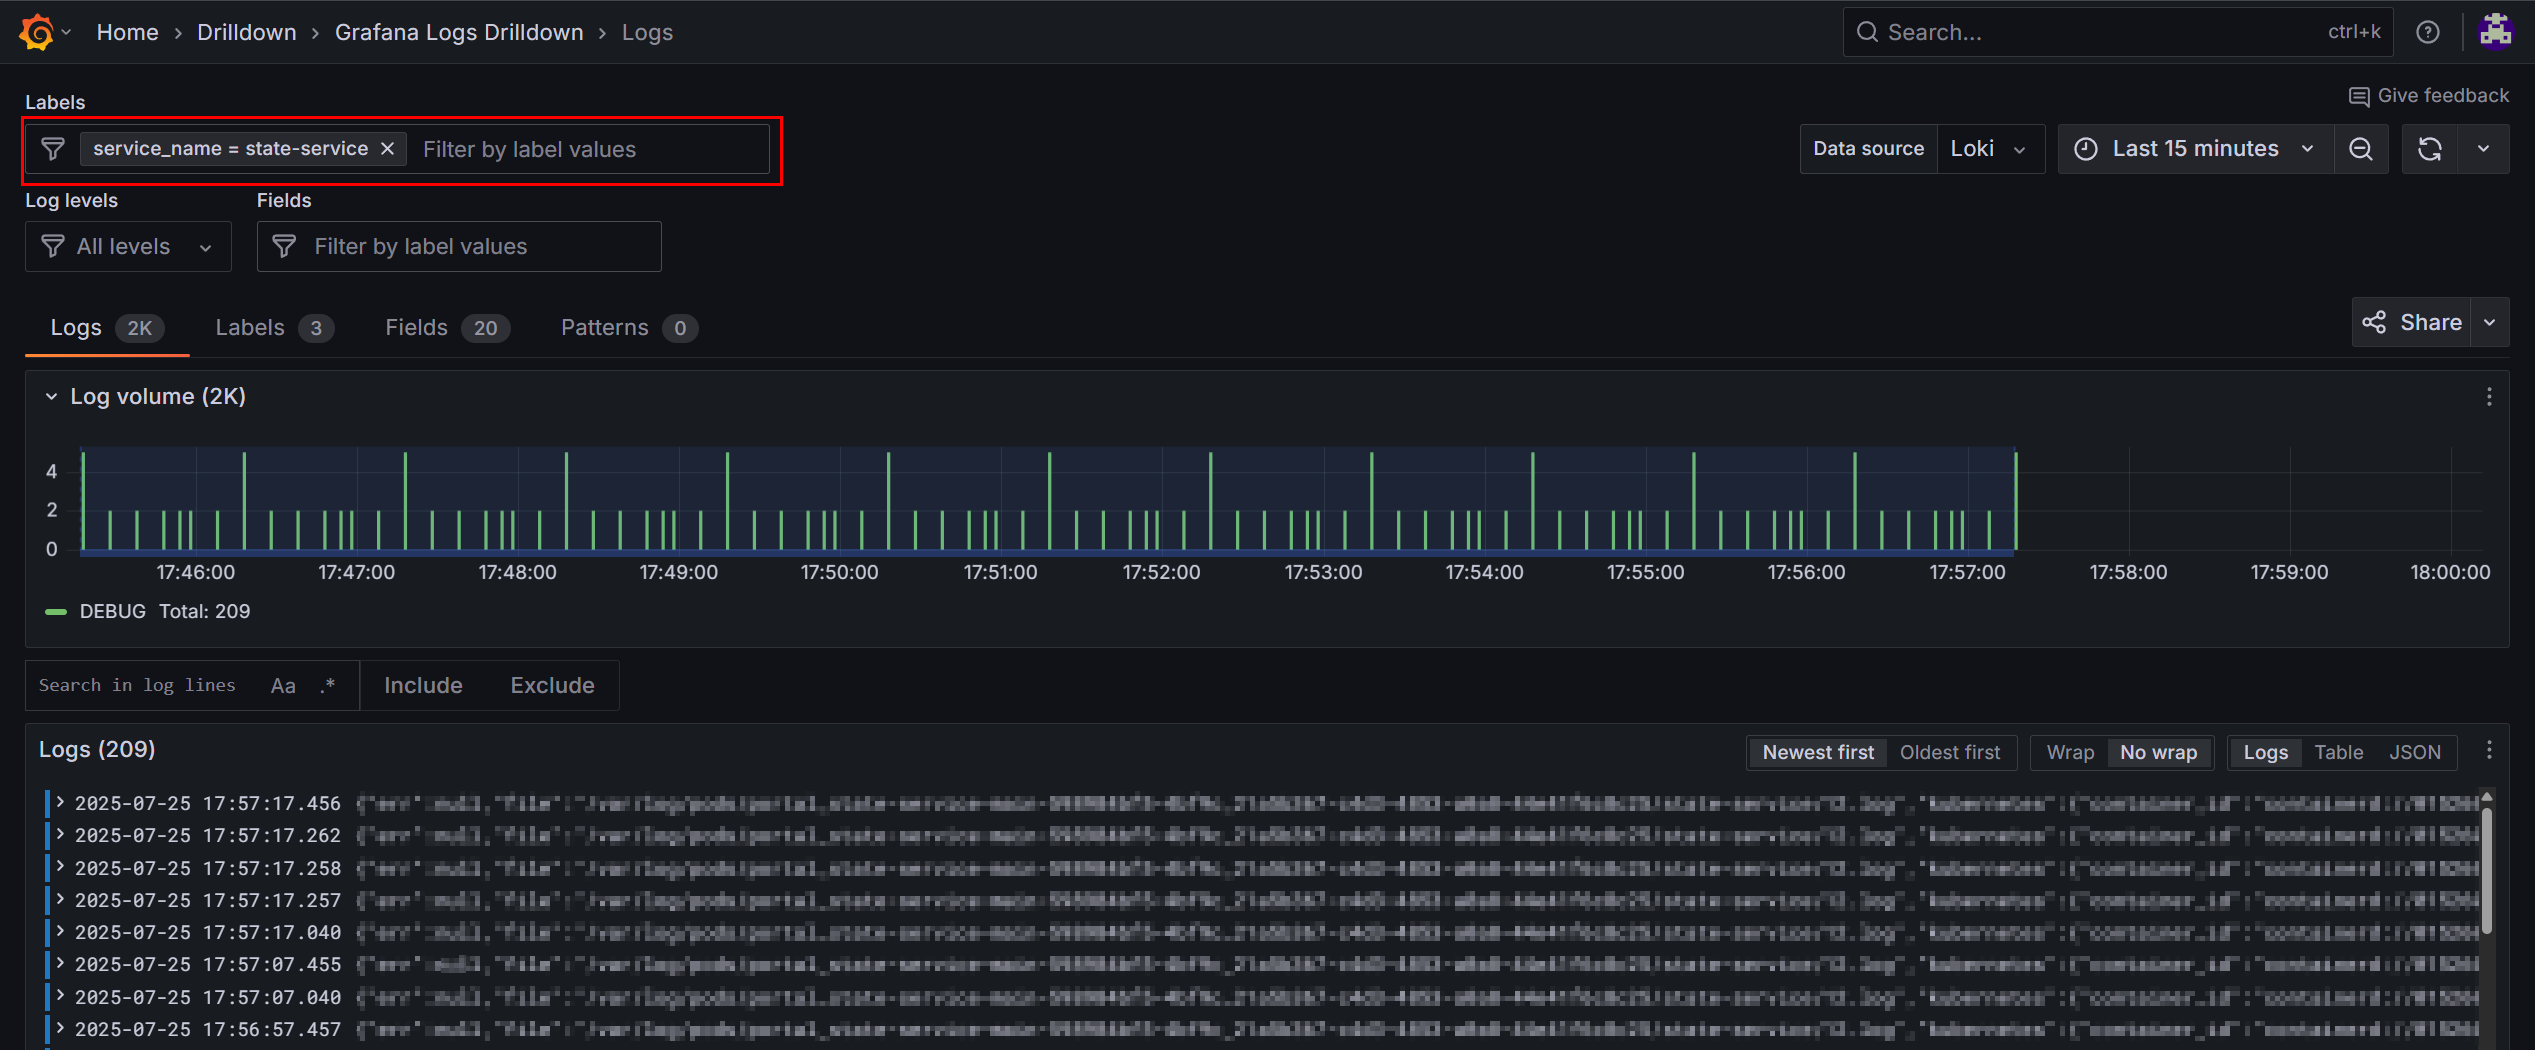Viewport: 2535px width, 1050px height.
Task: Collapse the Log volume panel
Action: (51, 397)
